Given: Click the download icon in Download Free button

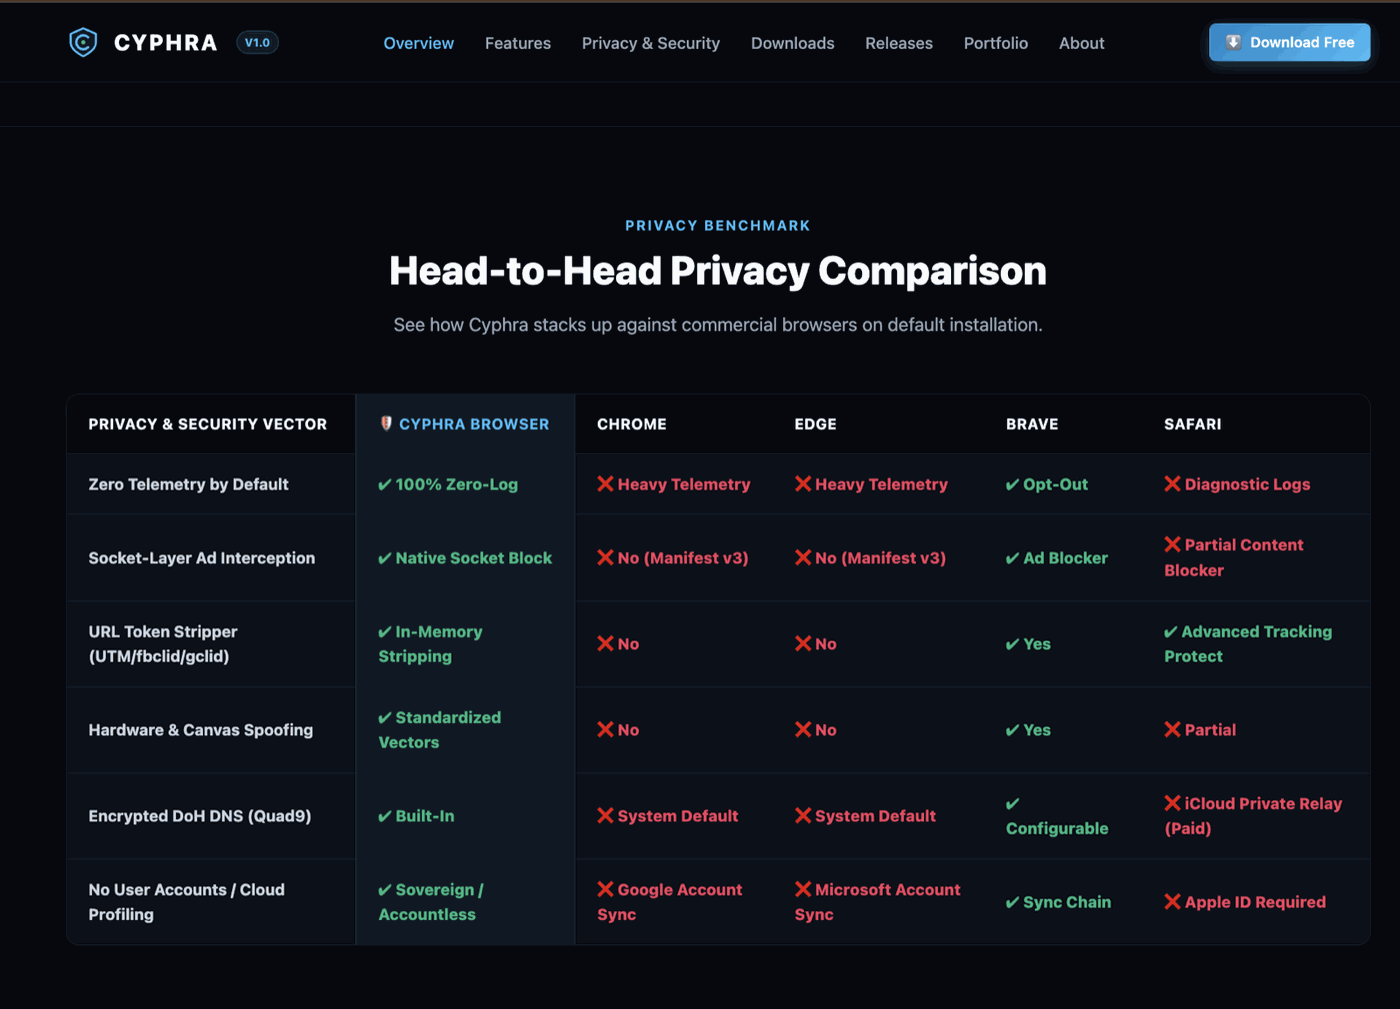Looking at the screenshot, I should 1233,42.
